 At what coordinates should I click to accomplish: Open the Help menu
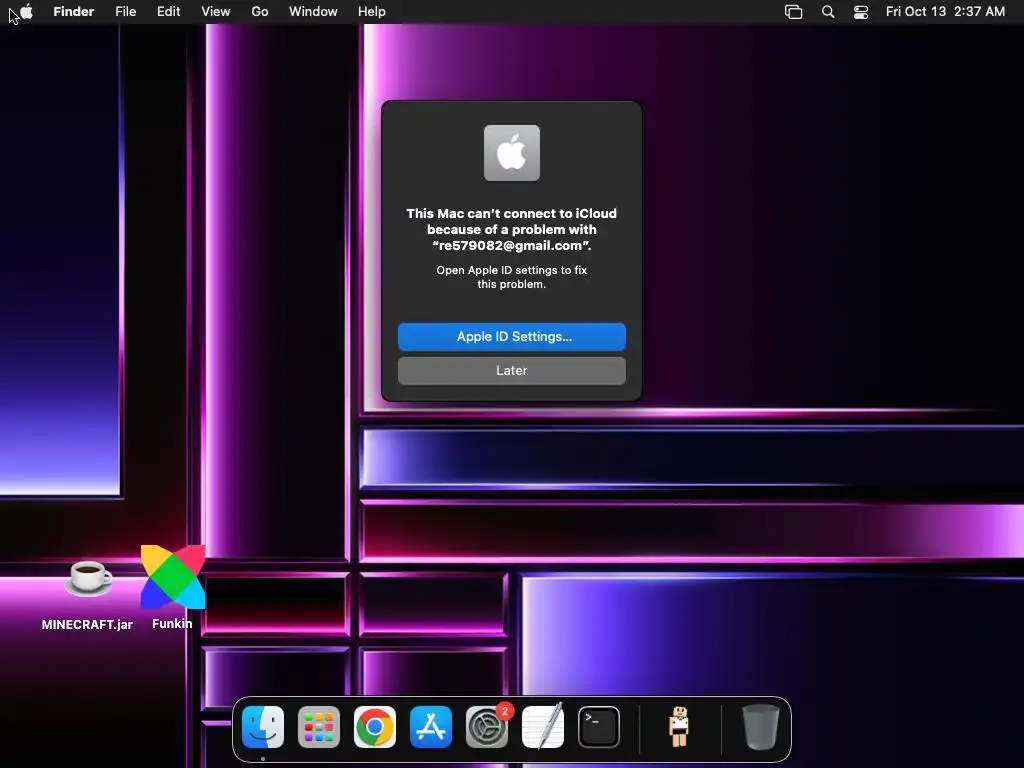372,12
